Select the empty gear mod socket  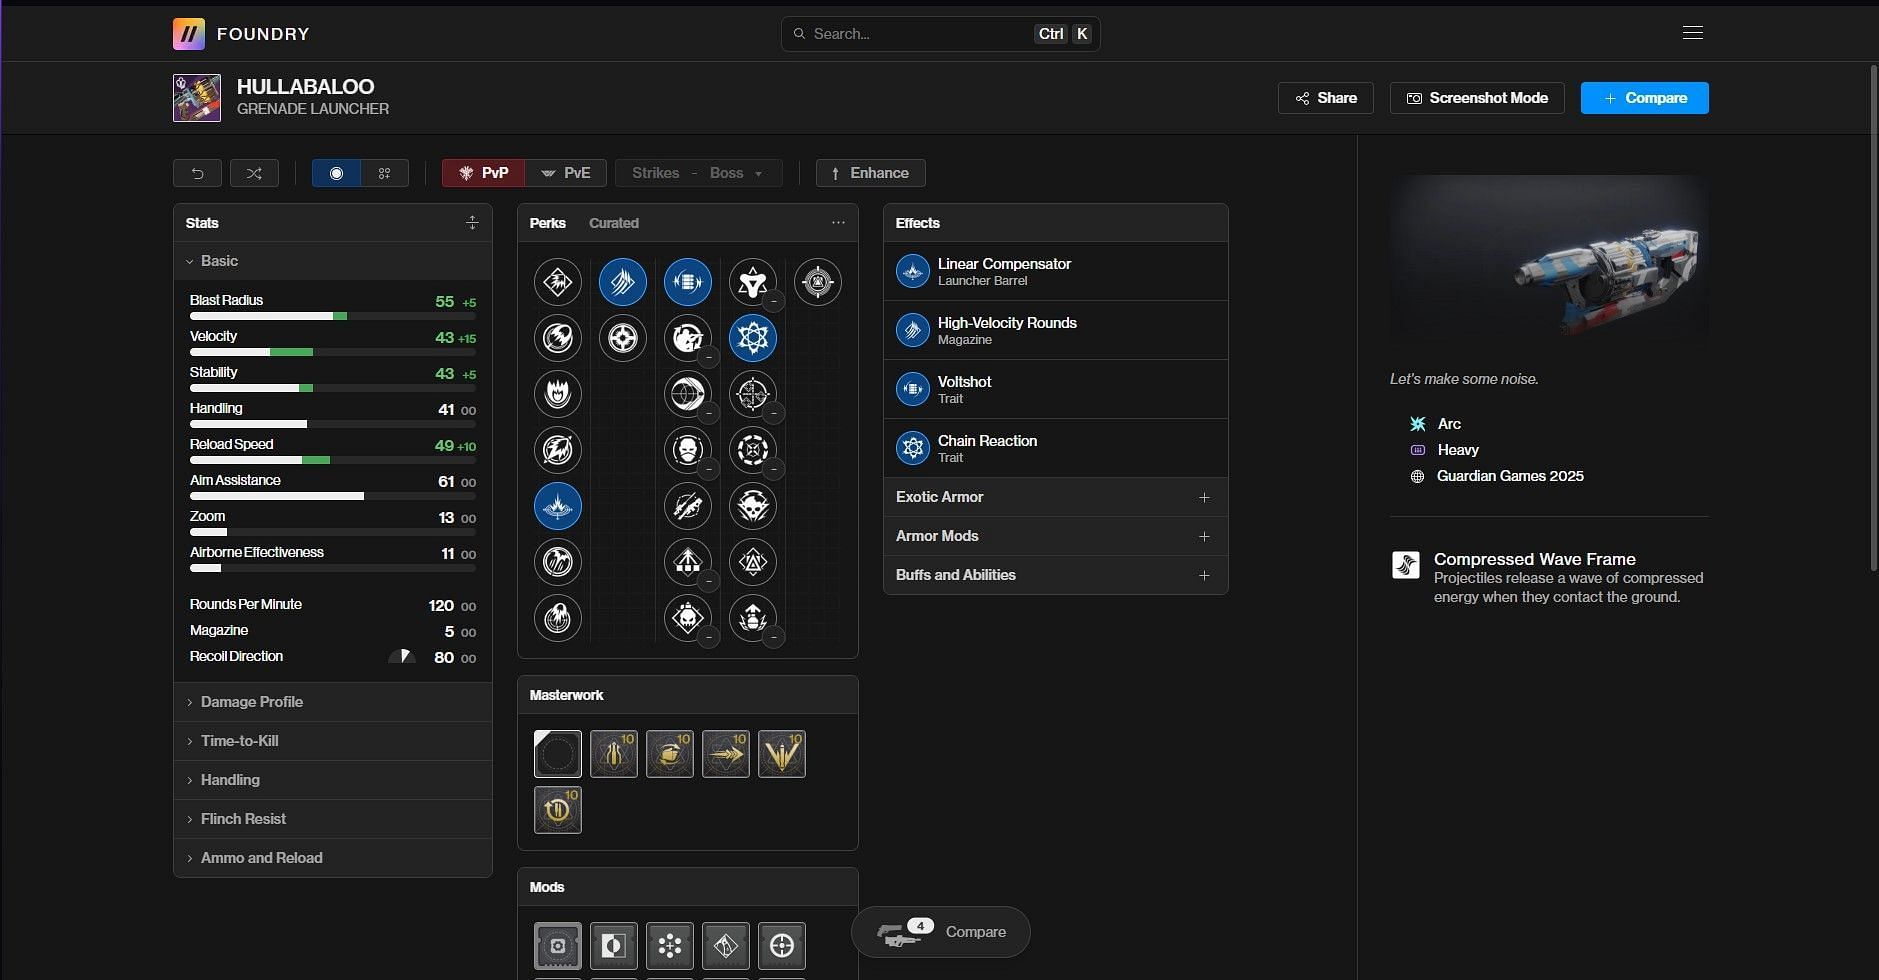[557, 946]
